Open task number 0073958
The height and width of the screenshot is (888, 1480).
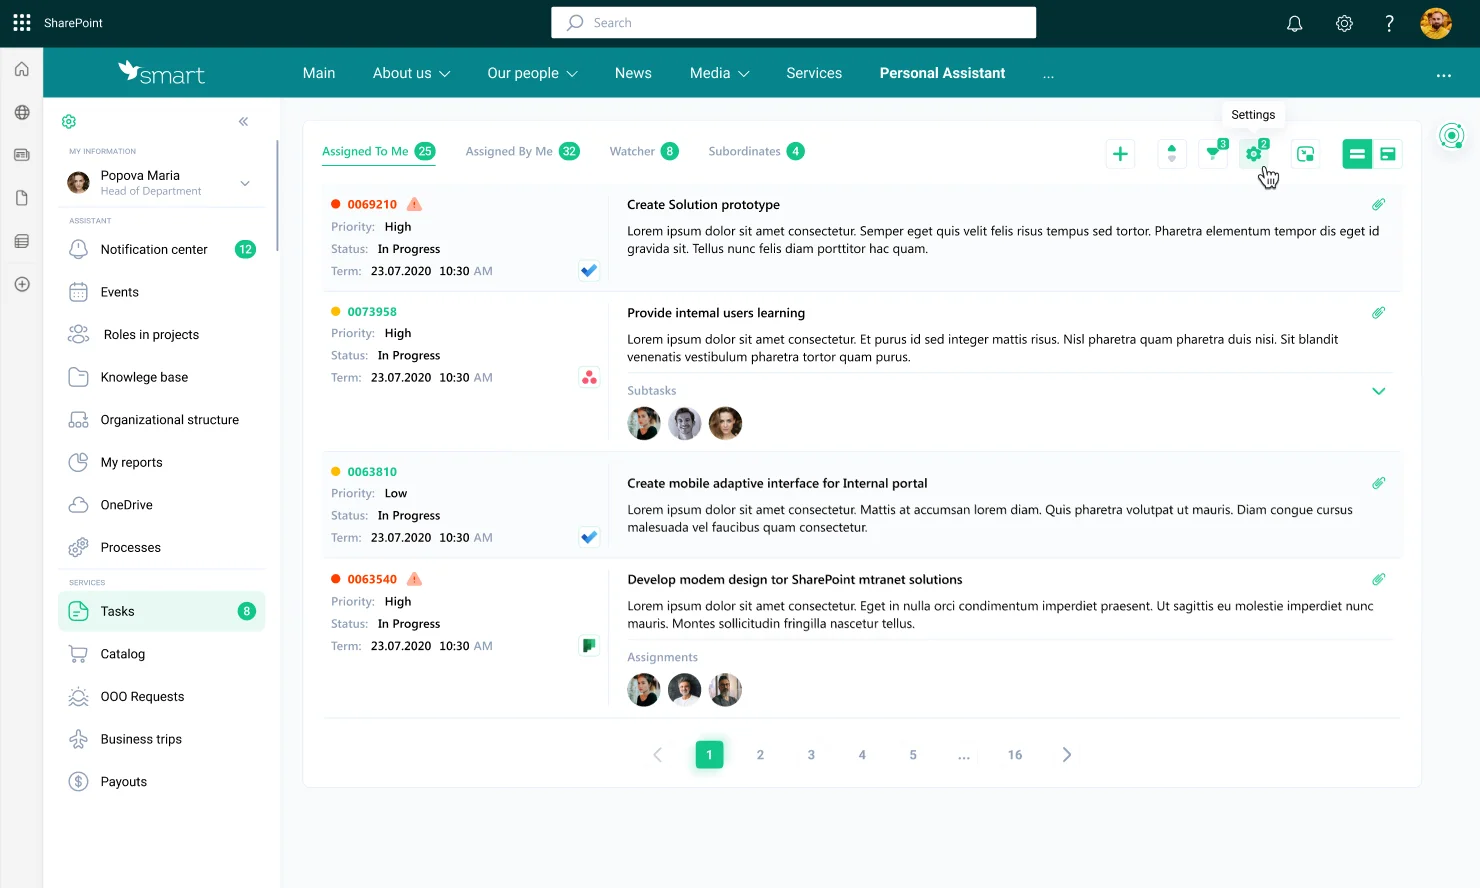tap(372, 312)
